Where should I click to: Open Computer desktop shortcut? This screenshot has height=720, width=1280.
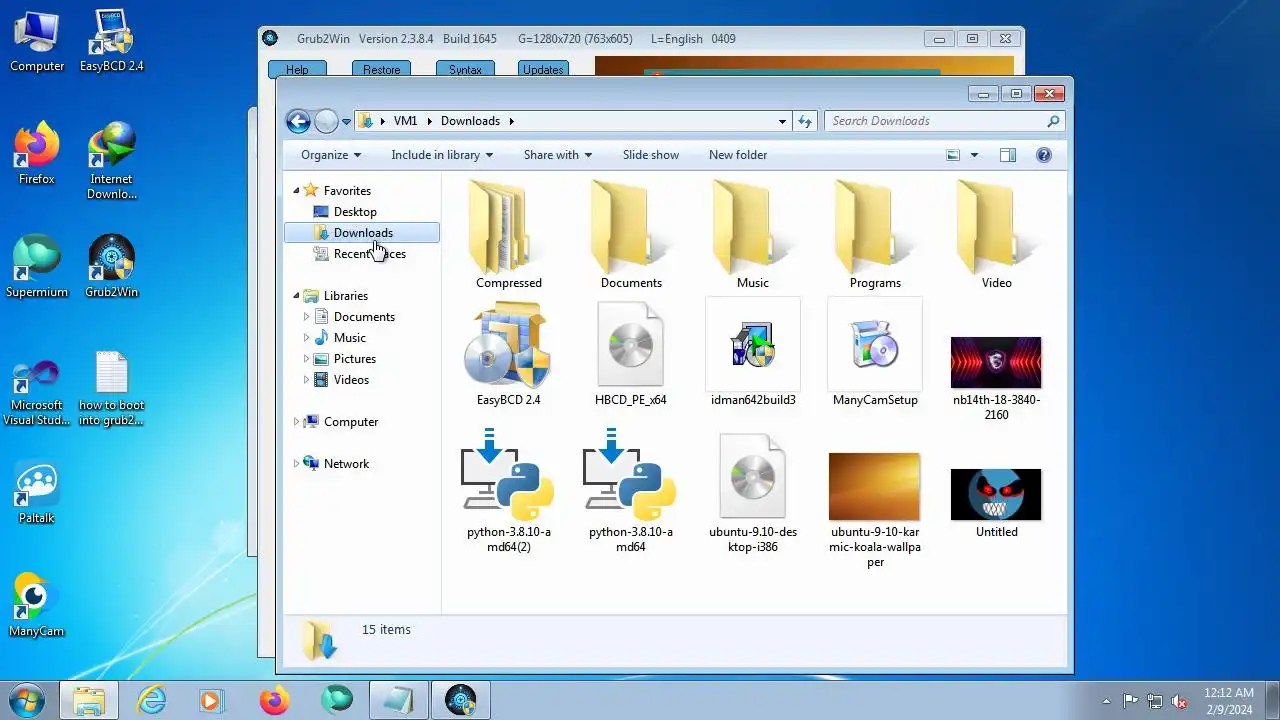(x=37, y=40)
